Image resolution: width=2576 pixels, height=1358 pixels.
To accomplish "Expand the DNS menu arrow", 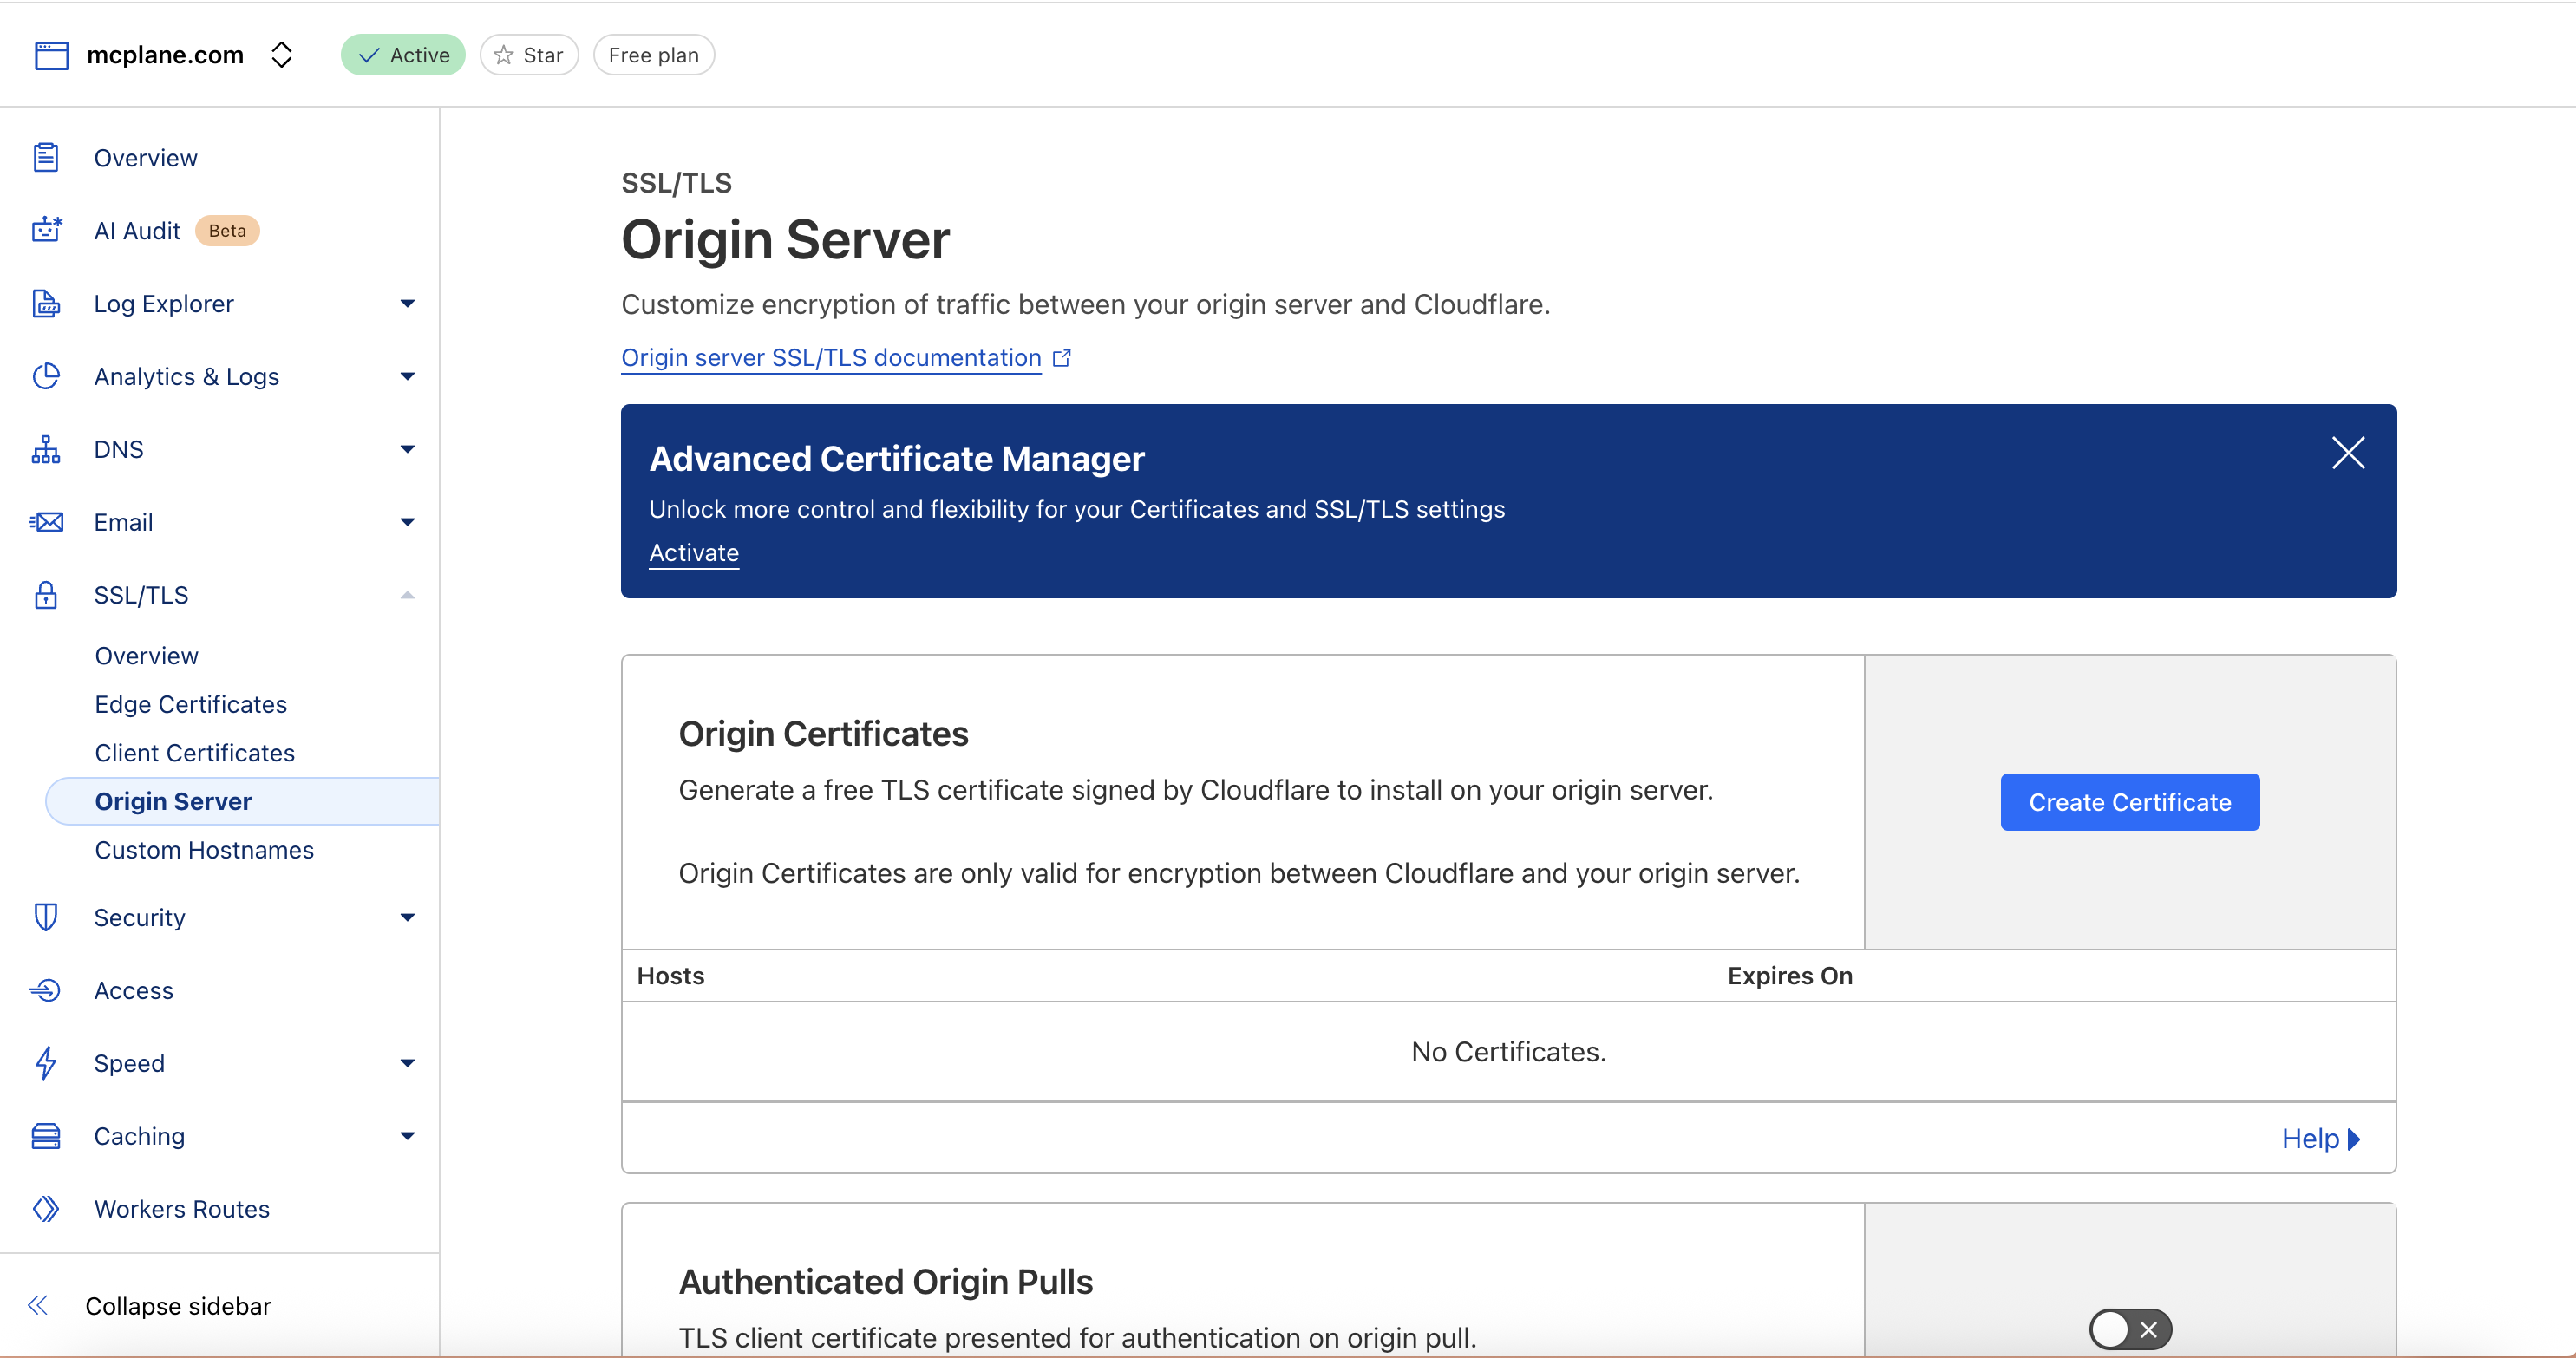I will (x=407, y=449).
